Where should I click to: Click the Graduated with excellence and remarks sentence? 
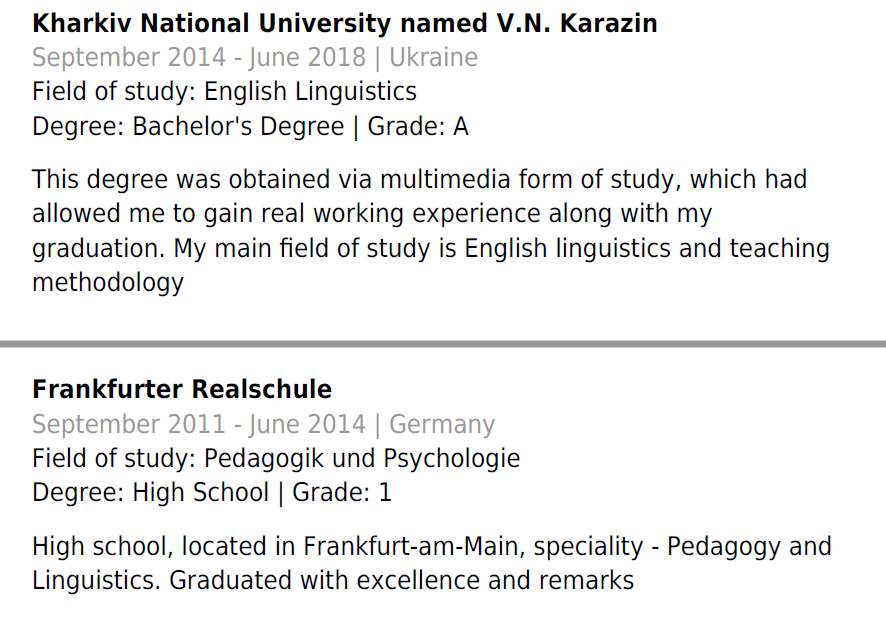pos(402,580)
